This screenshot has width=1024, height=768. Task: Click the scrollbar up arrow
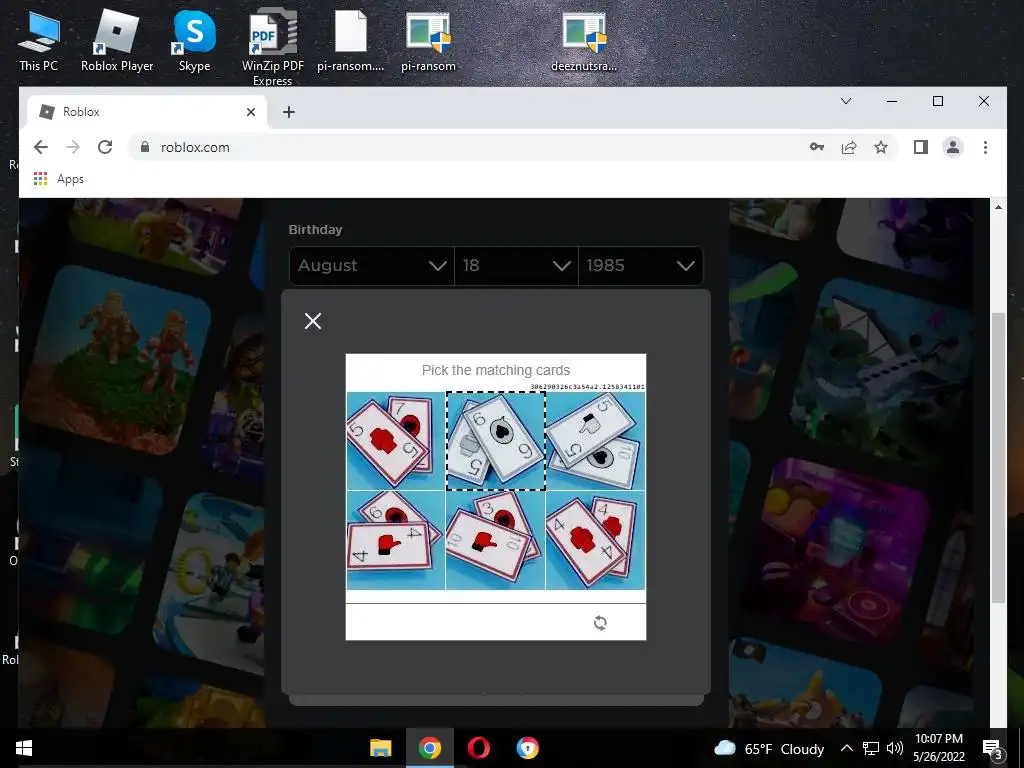click(999, 207)
